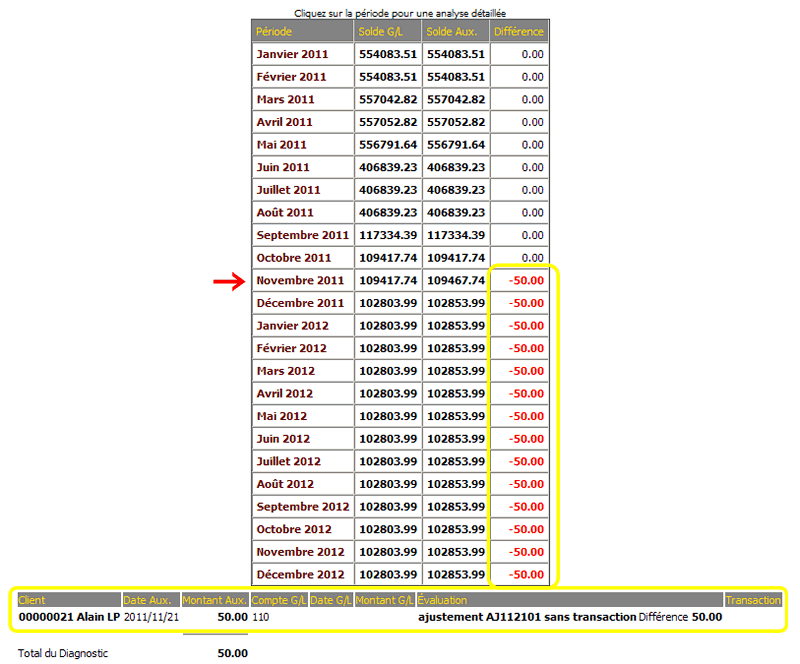Click the Février 2012 period link
This screenshot has width=800, height=664.
[292, 348]
